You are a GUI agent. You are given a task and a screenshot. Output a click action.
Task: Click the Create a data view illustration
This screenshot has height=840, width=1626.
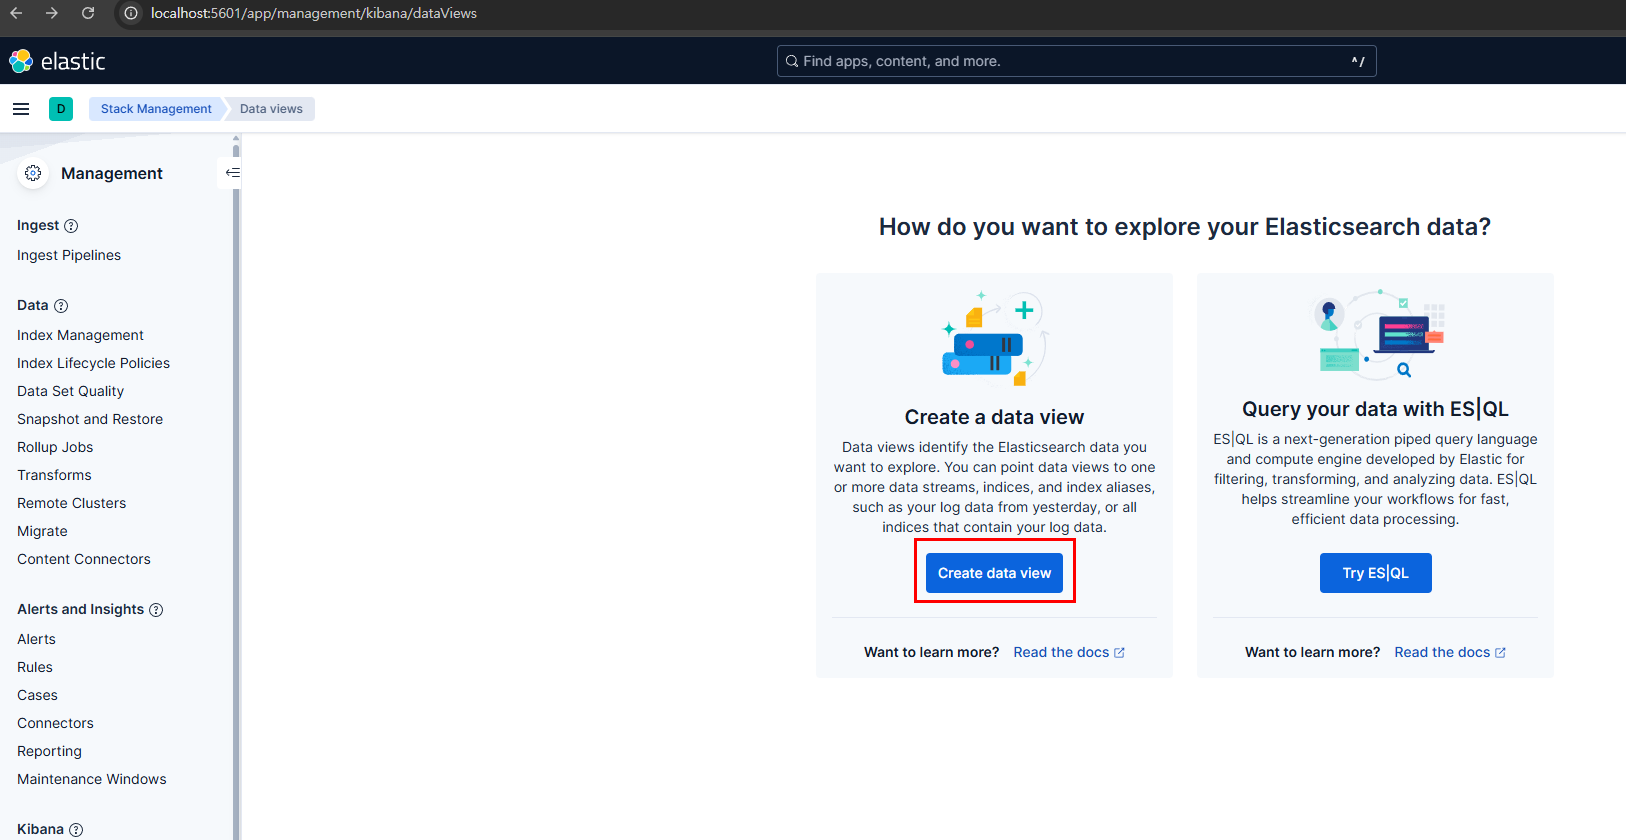click(x=995, y=339)
